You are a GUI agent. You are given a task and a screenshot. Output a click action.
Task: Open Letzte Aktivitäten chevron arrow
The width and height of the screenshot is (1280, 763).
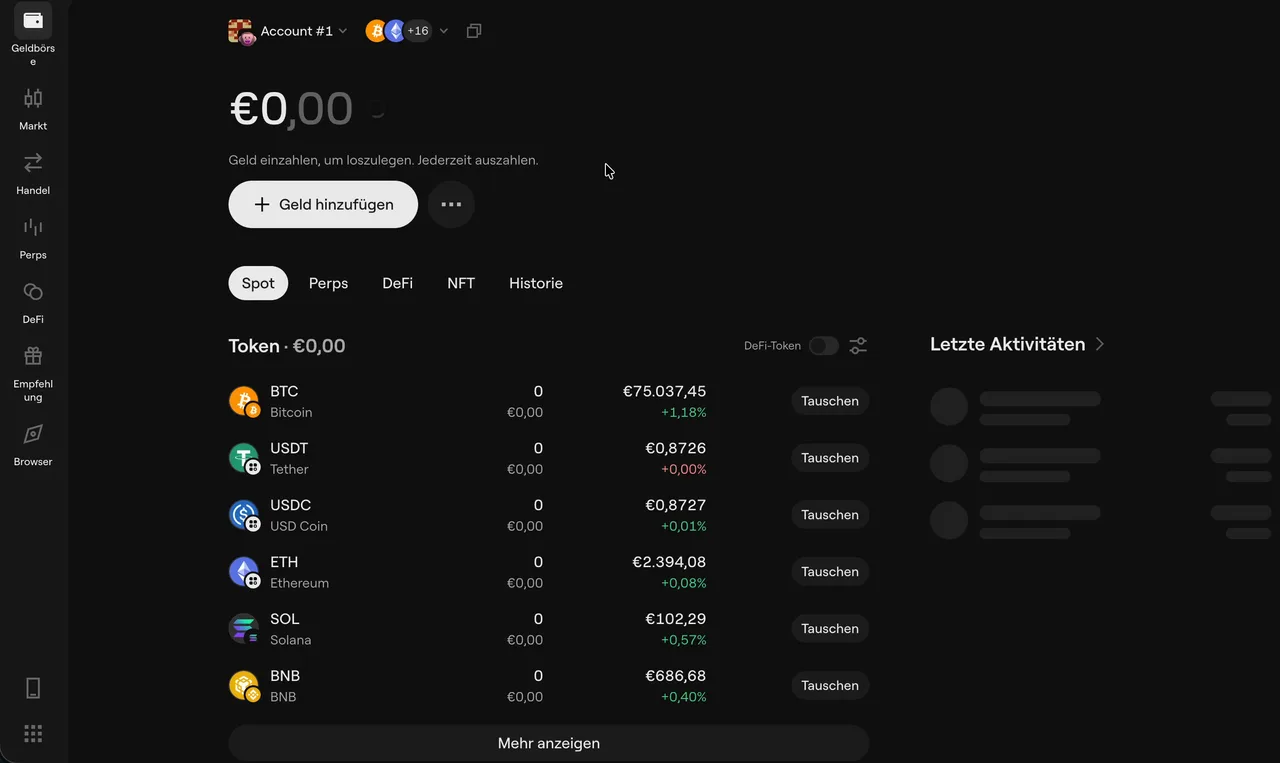point(1100,344)
